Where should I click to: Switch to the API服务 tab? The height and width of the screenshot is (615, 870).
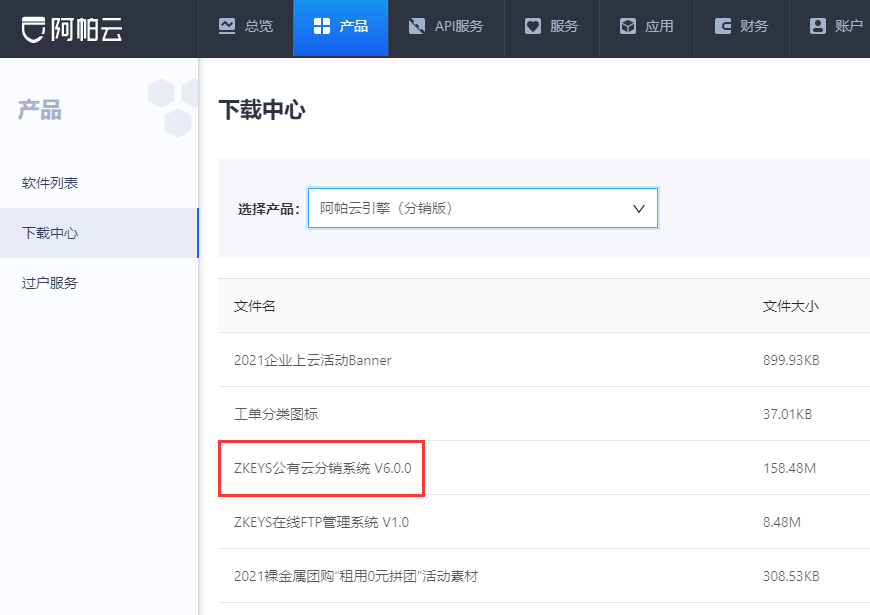[x=446, y=28]
